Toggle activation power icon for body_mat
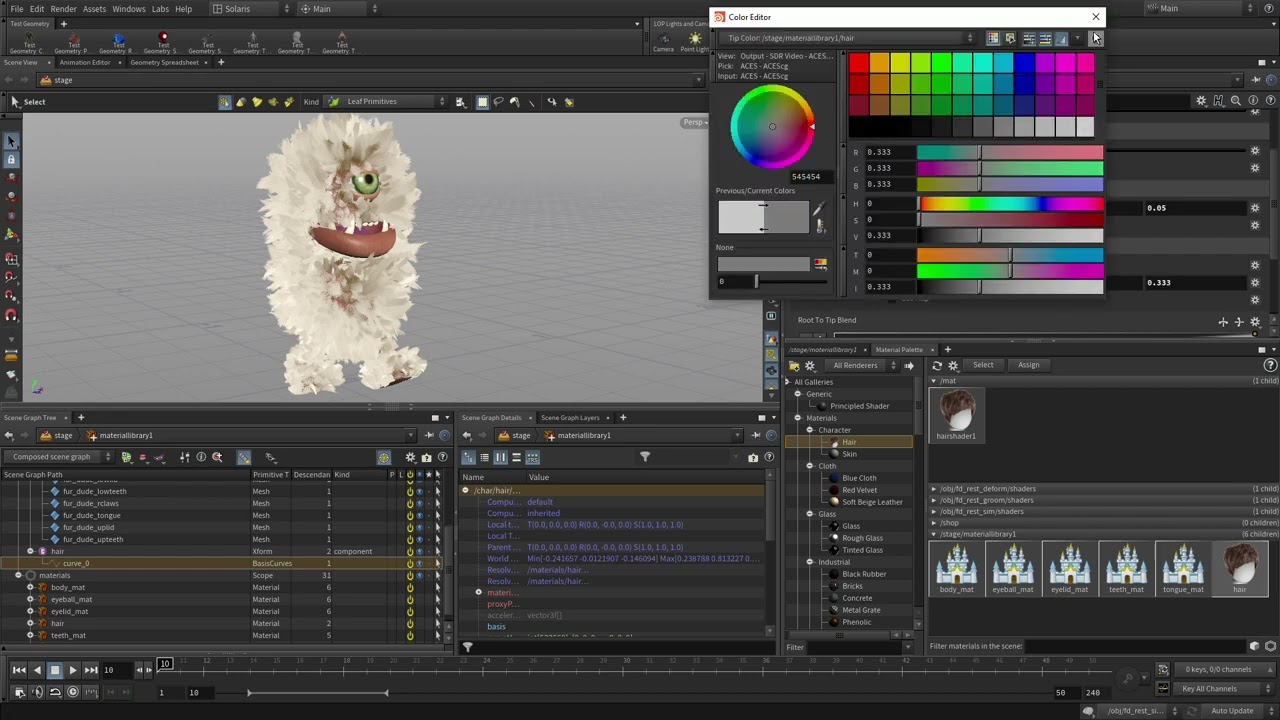This screenshot has width=1280, height=720. pos(409,587)
